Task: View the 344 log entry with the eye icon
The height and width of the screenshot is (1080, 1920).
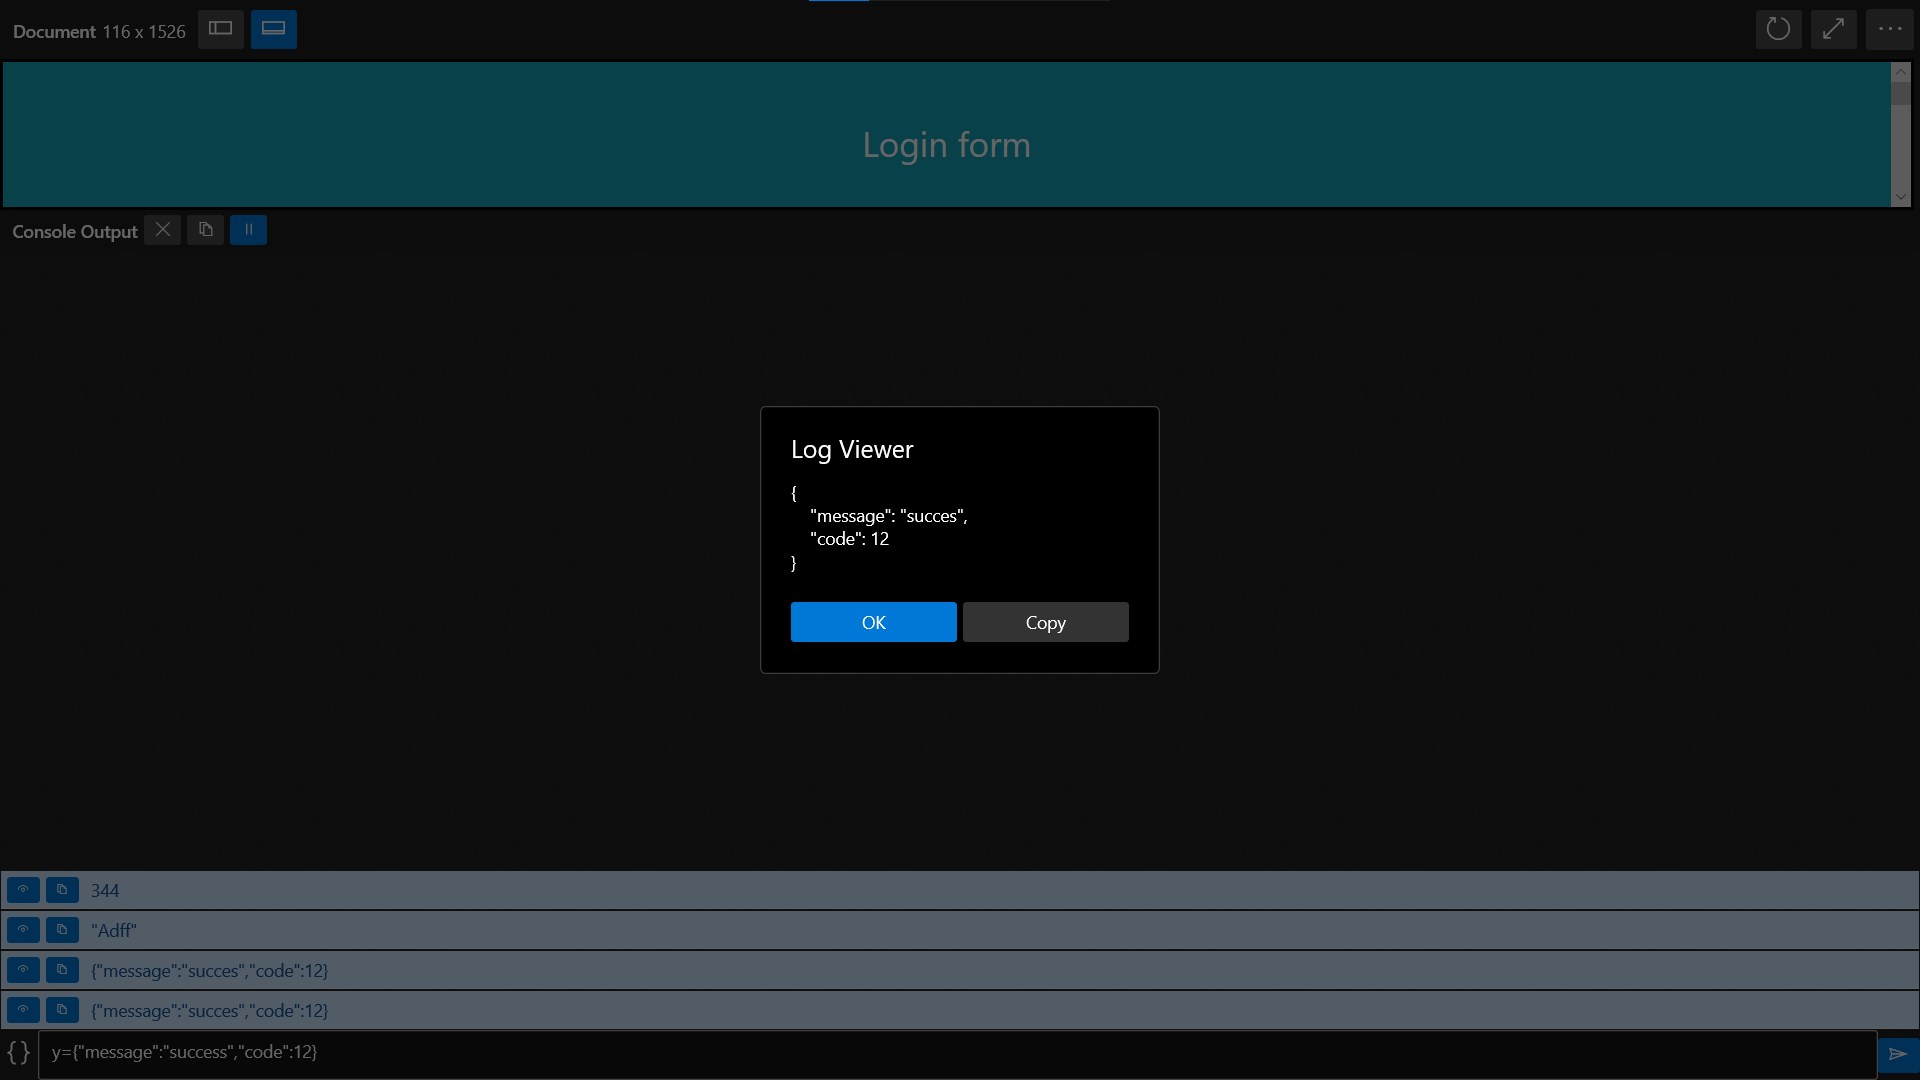Action: (x=23, y=890)
